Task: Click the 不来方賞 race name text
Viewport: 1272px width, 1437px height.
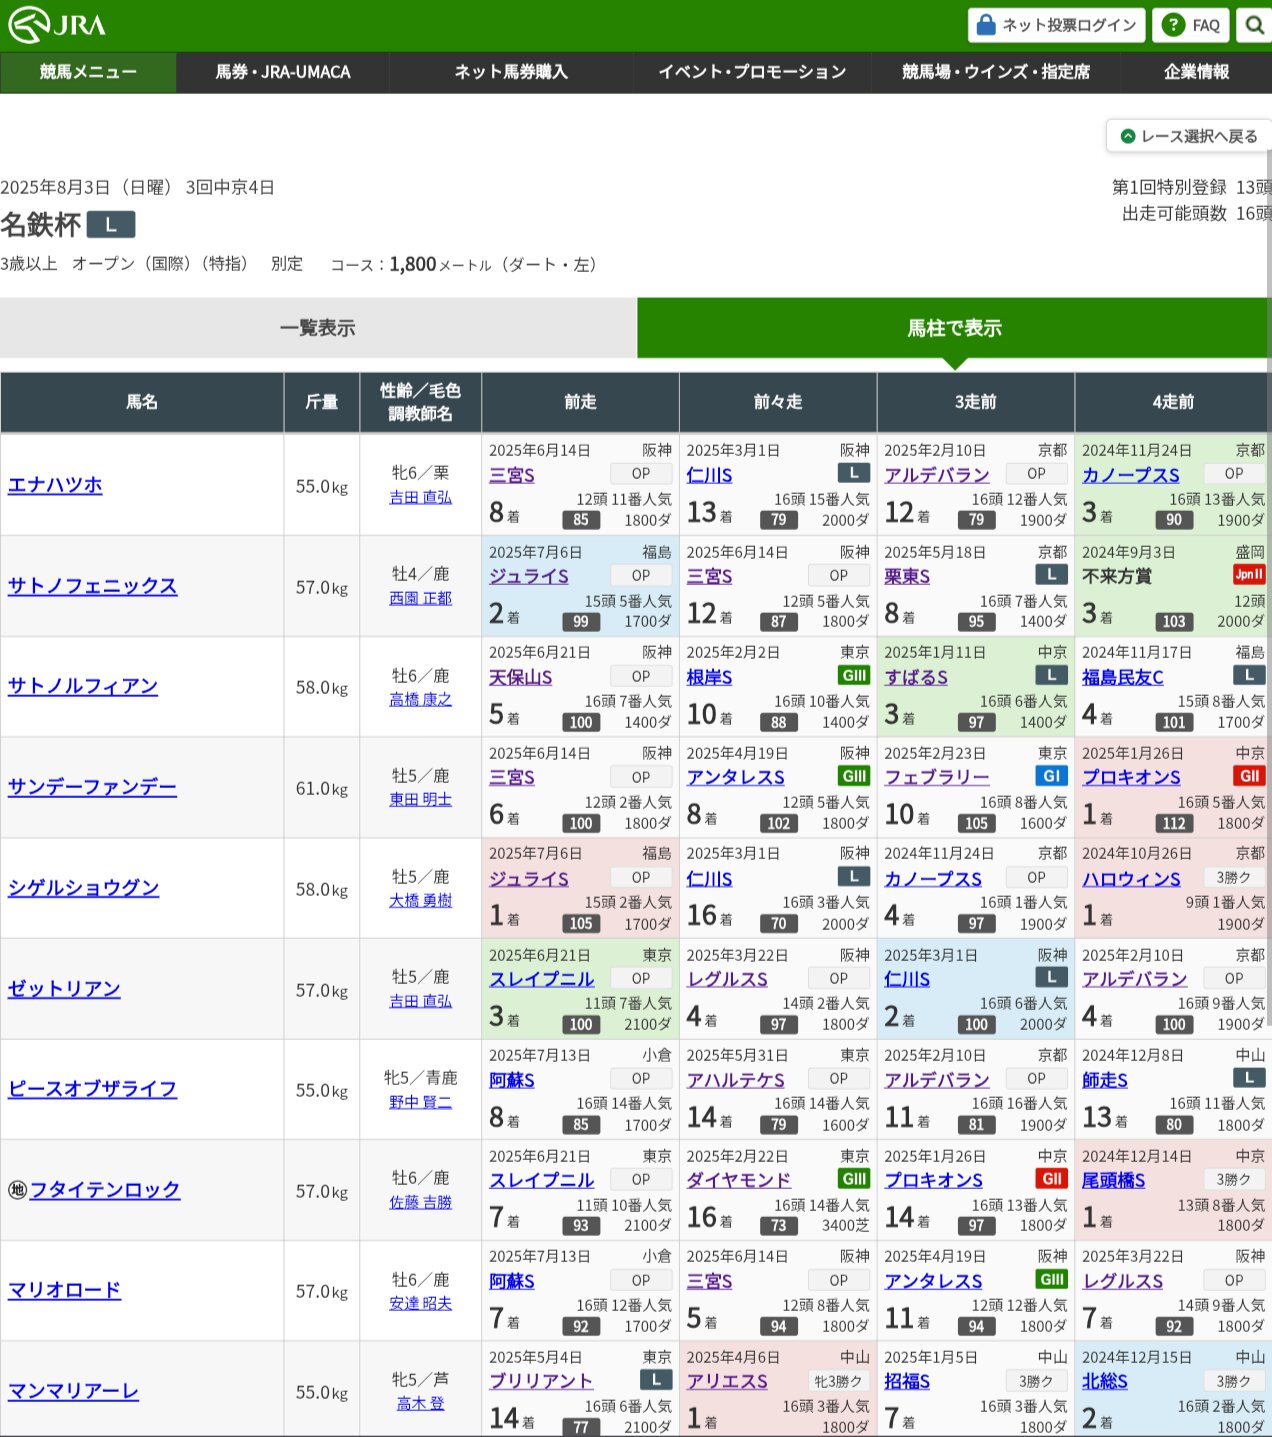Action: 1117,576
